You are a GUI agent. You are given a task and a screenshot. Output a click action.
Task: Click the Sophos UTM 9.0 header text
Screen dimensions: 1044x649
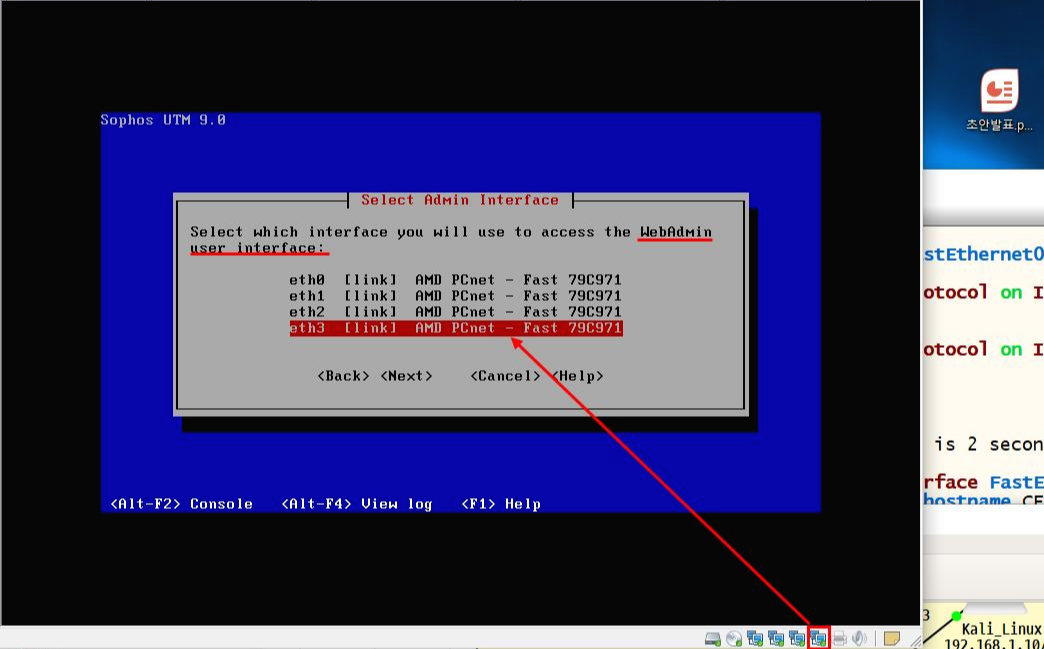(163, 120)
